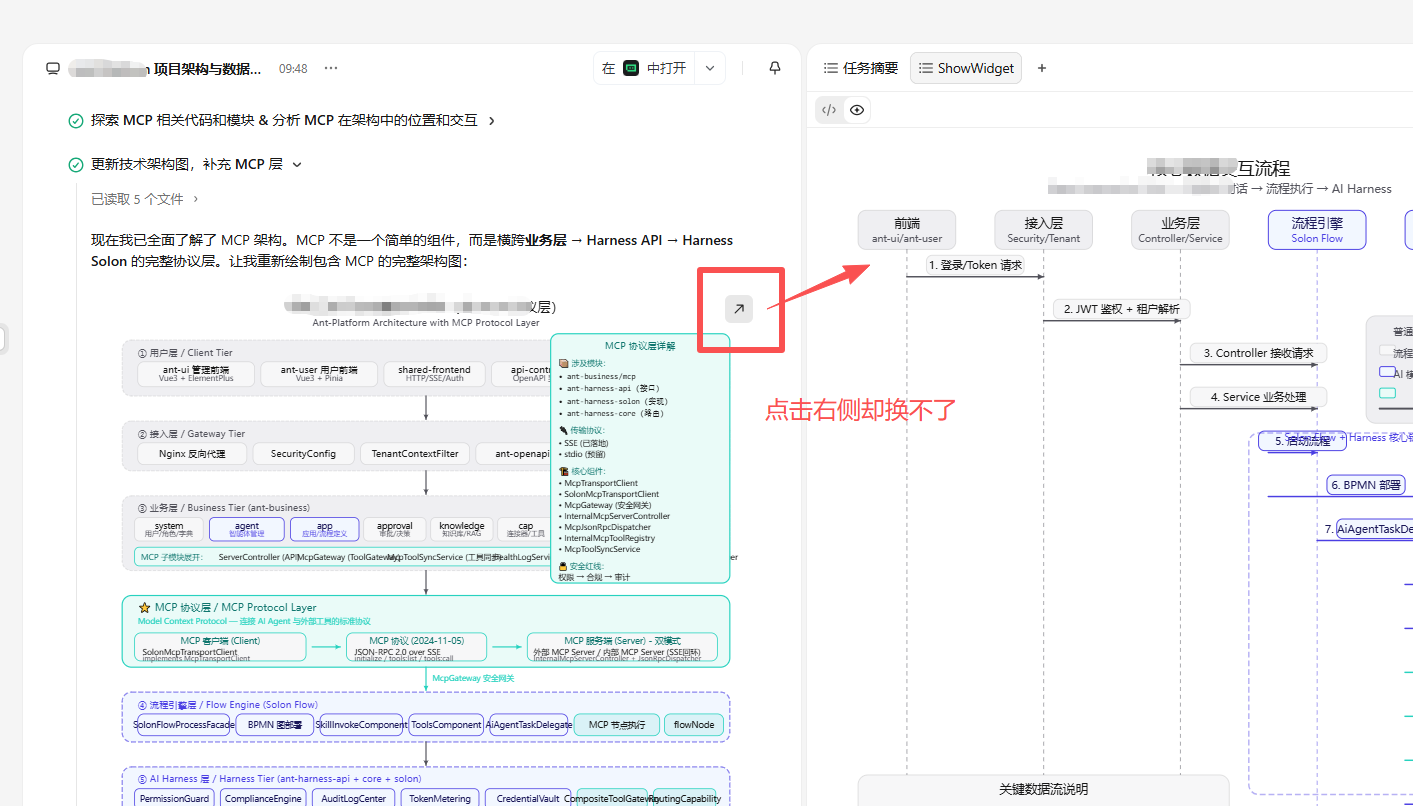Click the 流程引擎 Solon Flow node

tap(1317, 230)
